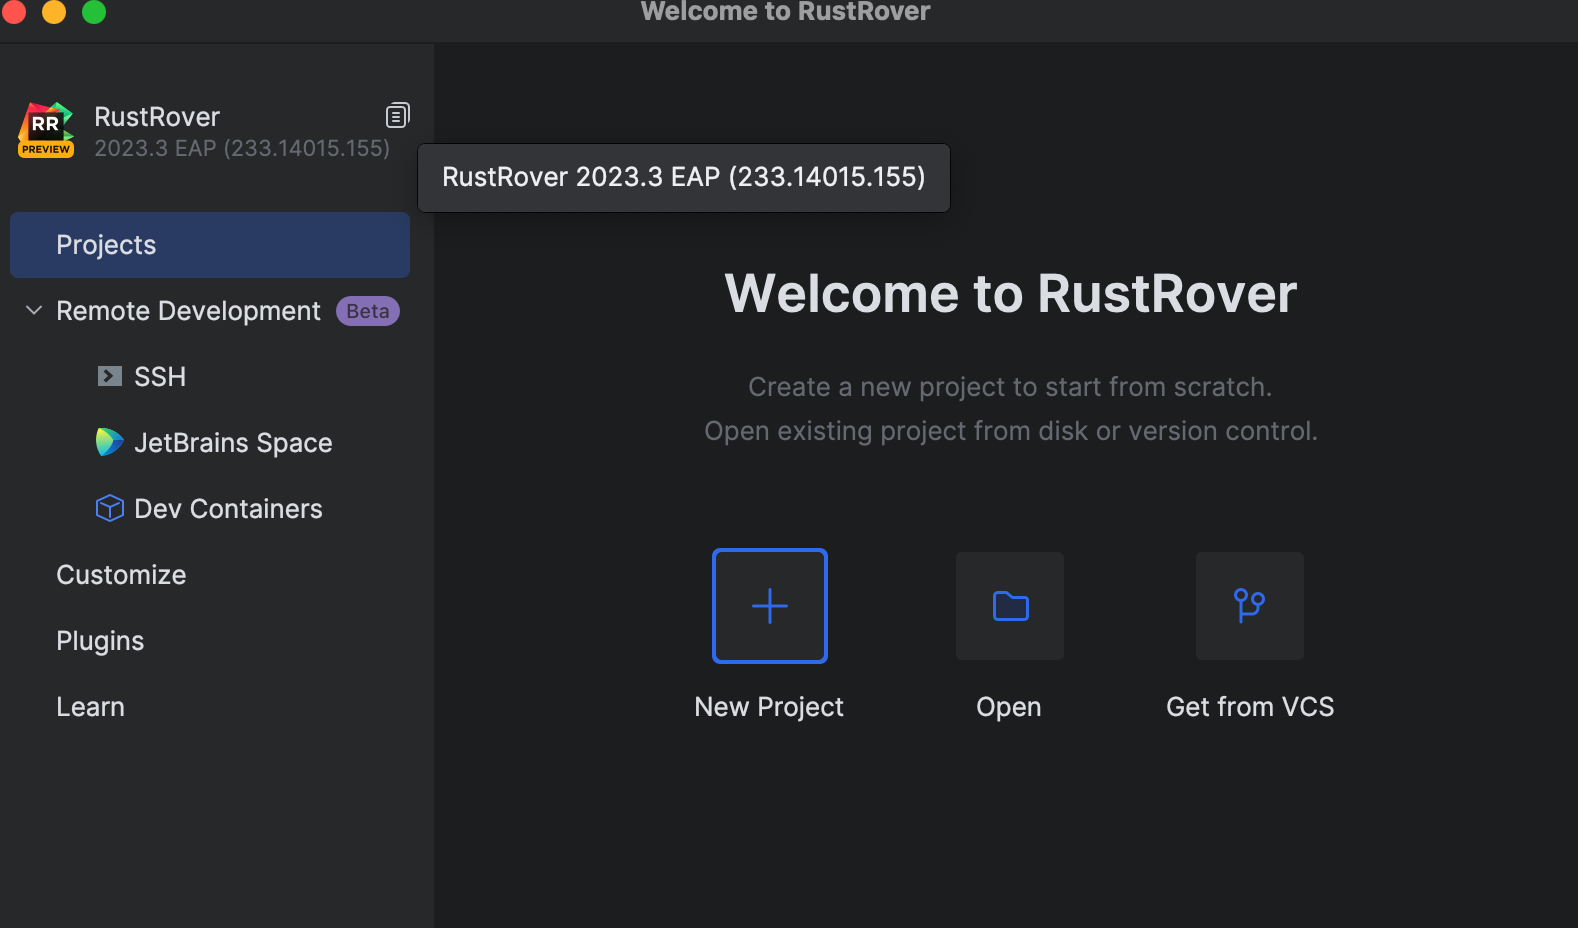
Task: Click the Get from VCS label
Action: pos(1250,707)
